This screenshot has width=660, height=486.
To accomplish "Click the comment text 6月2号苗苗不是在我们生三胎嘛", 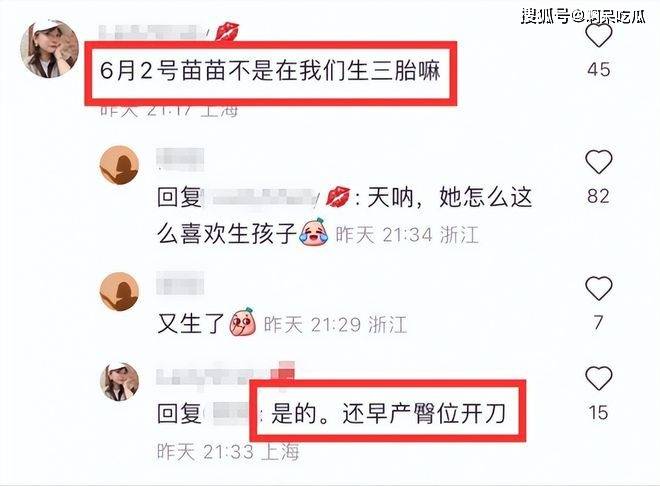I will [270, 71].
